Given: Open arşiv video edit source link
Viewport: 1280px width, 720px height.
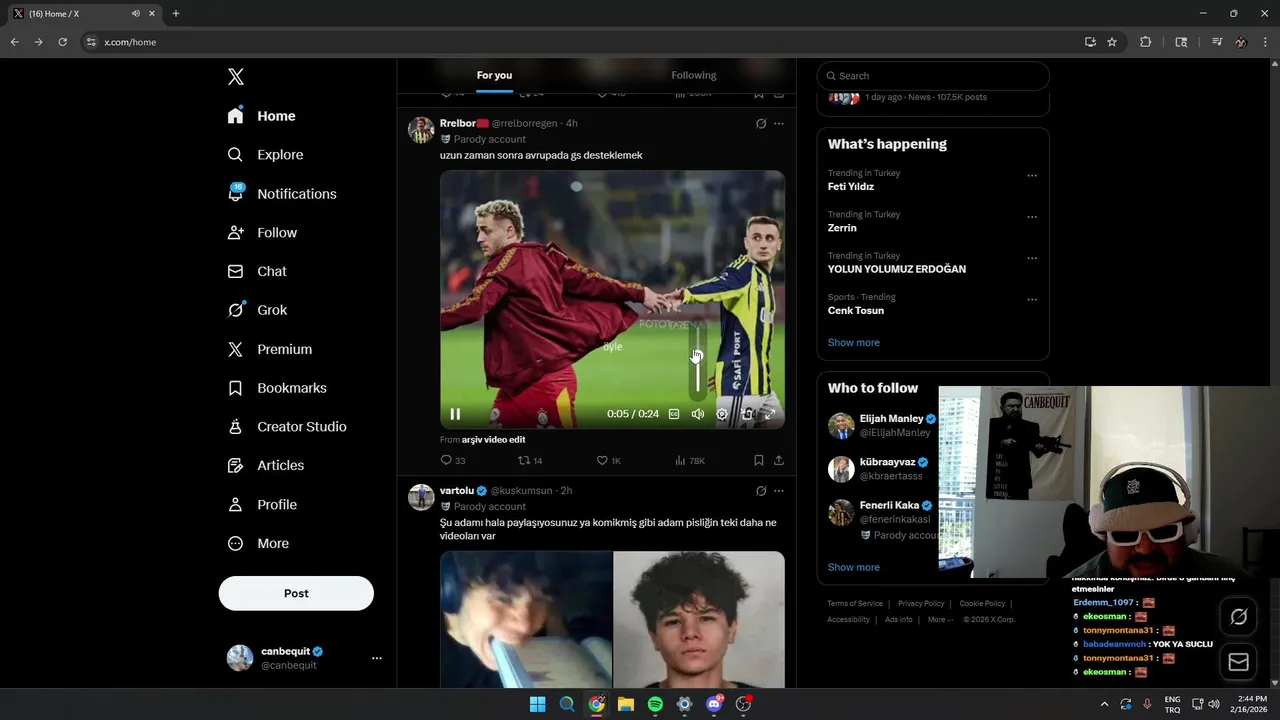Looking at the screenshot, I should point(493,440).
